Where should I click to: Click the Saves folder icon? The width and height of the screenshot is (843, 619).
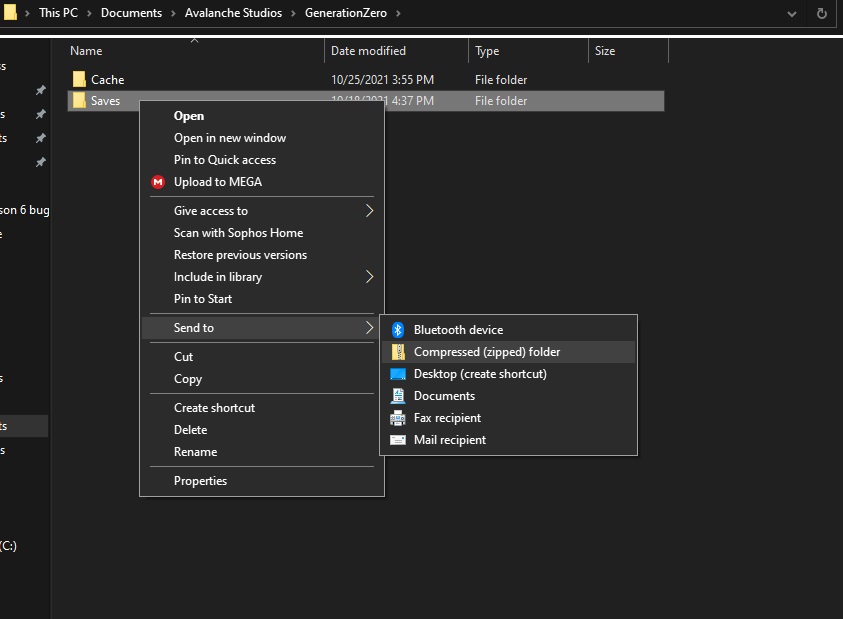(x=79, y=101)
